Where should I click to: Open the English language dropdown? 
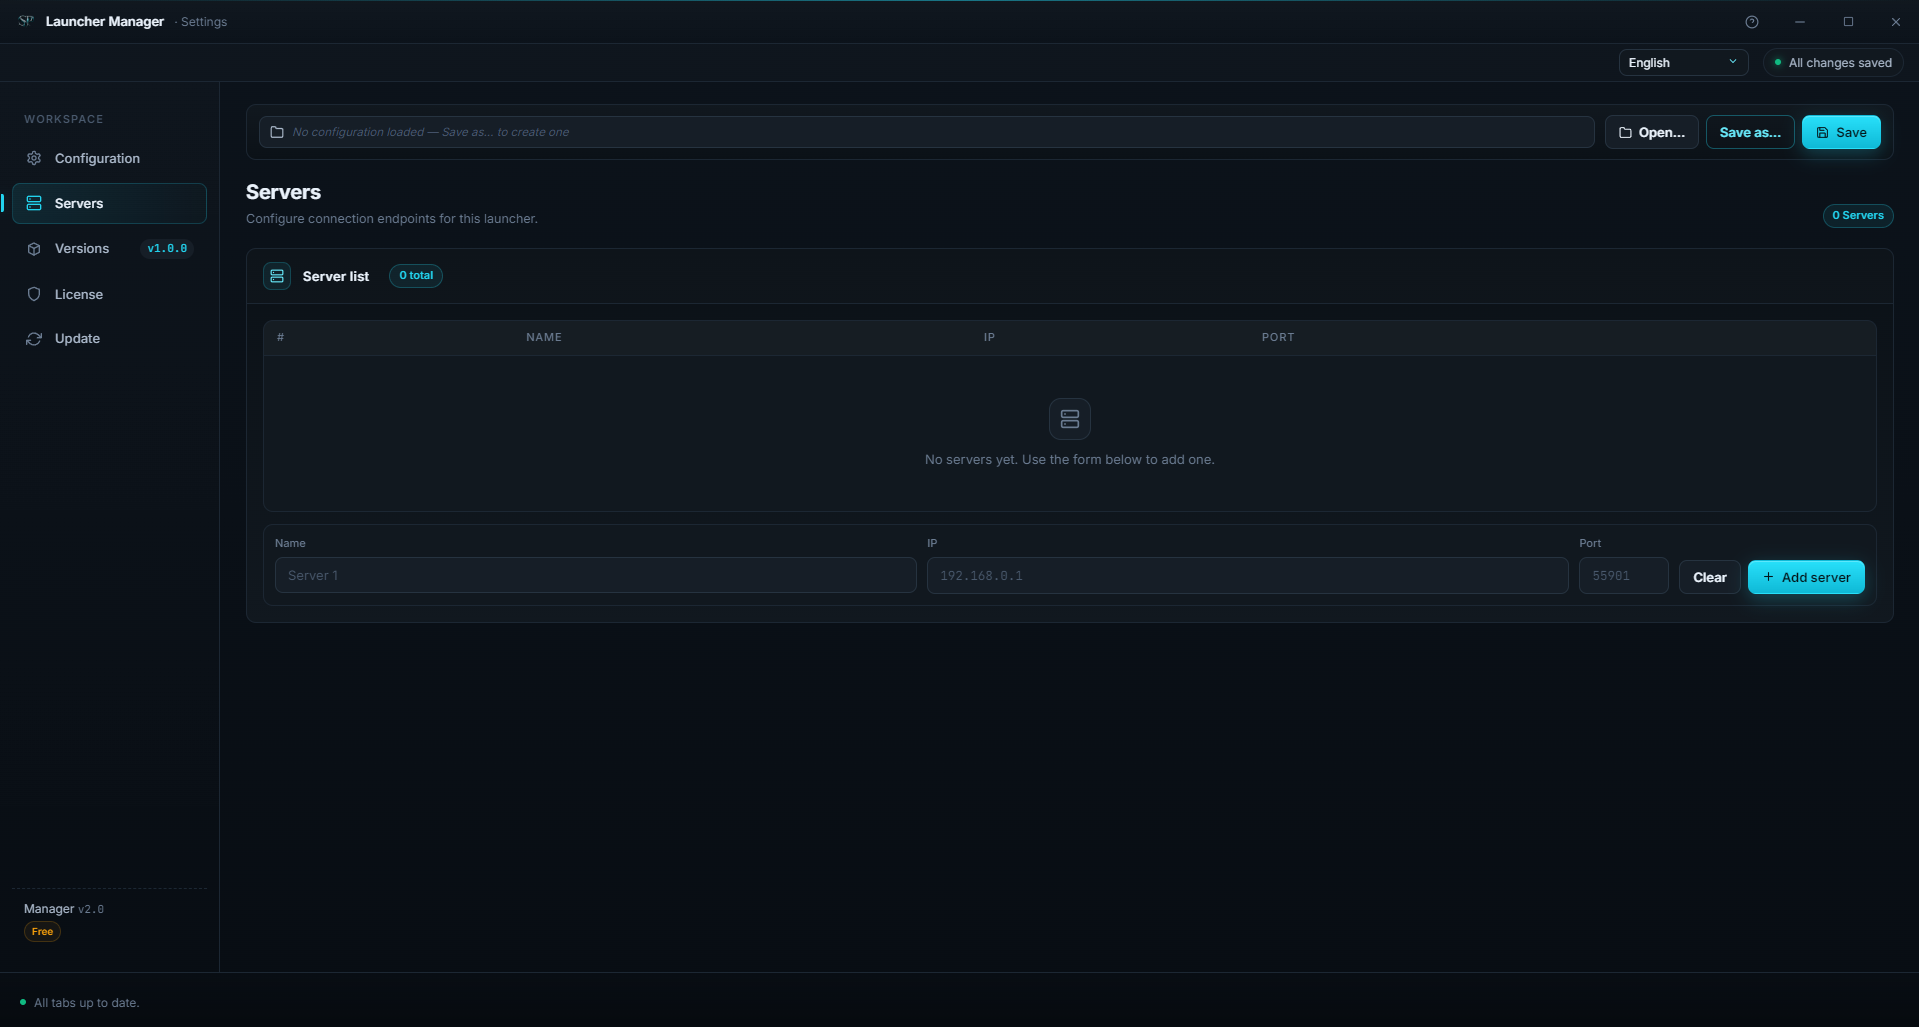[1683, 62]
